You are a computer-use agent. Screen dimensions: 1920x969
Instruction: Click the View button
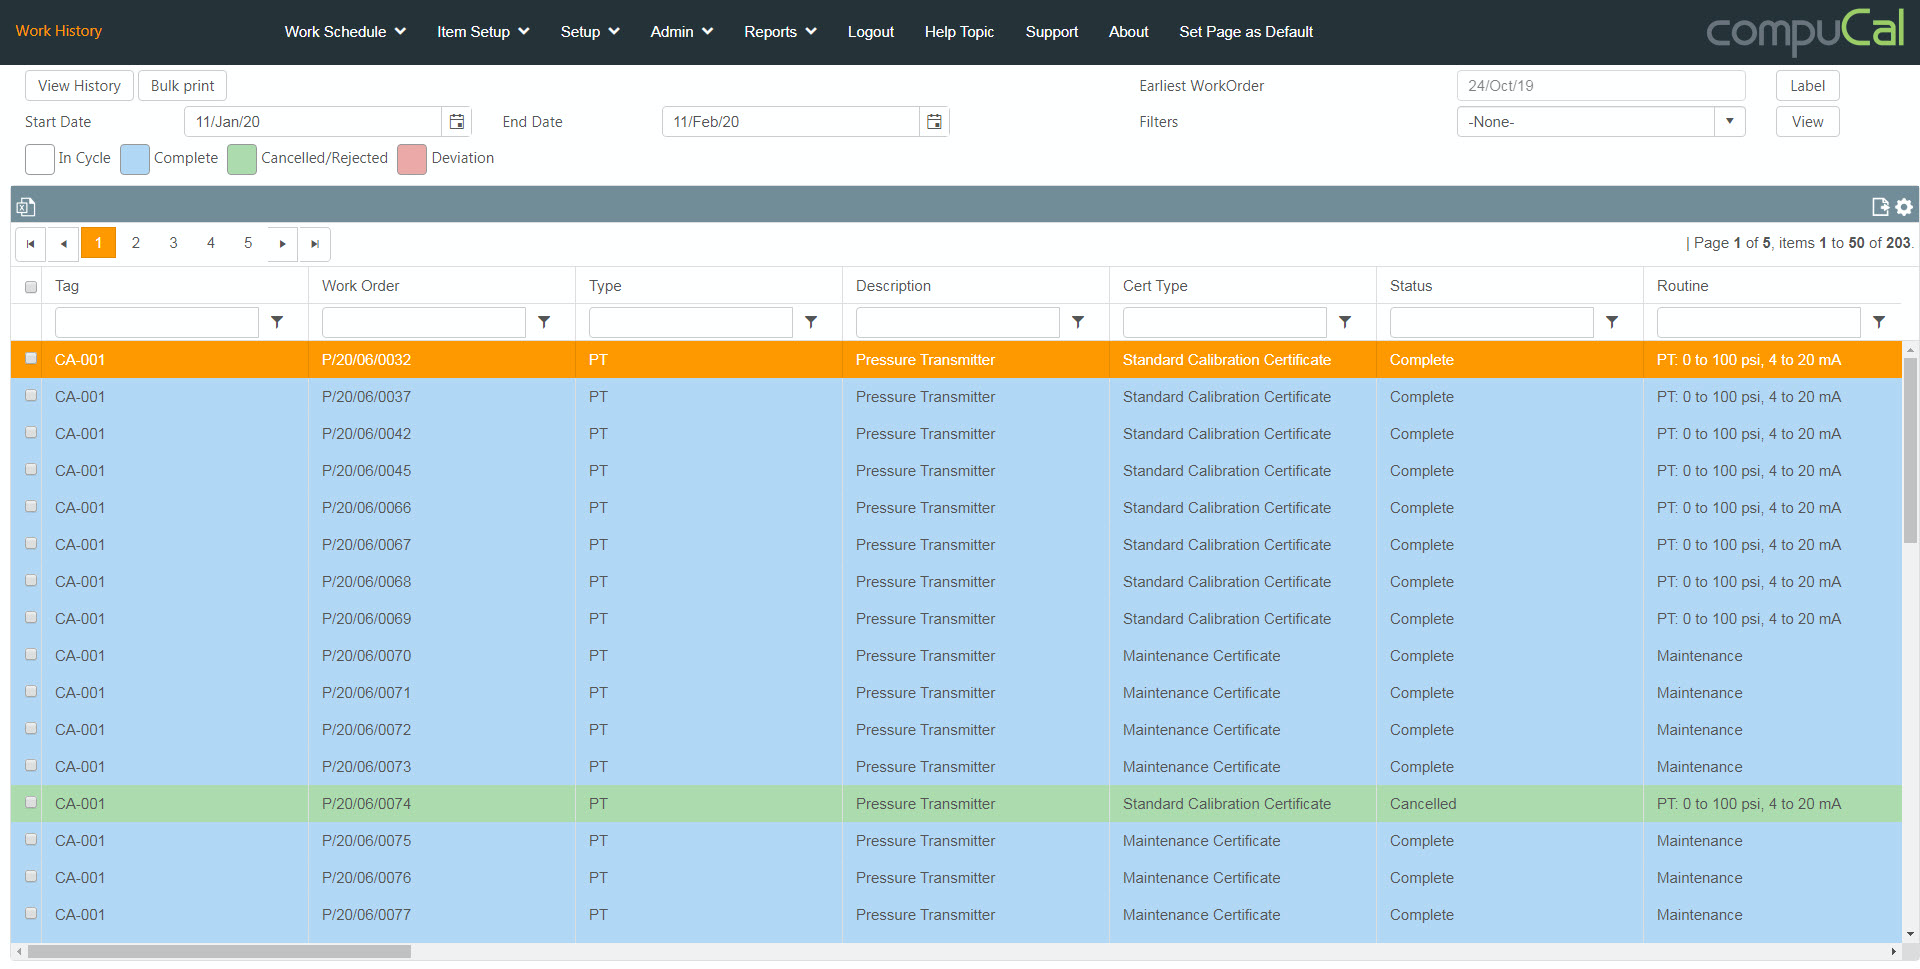click(x=1807, y=122)
